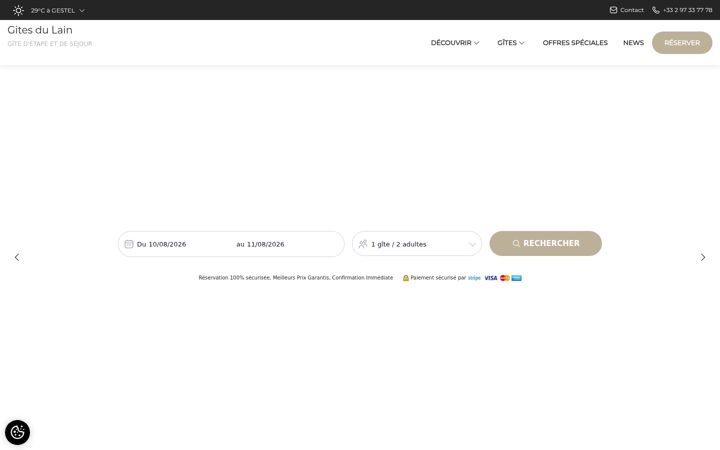Open the NEWS page

tap(633, 43)
